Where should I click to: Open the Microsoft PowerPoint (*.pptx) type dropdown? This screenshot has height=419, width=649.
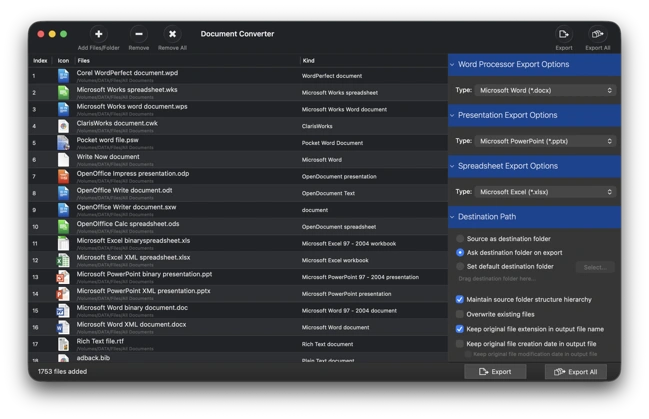pyautogui.click(x=545, y=141)
